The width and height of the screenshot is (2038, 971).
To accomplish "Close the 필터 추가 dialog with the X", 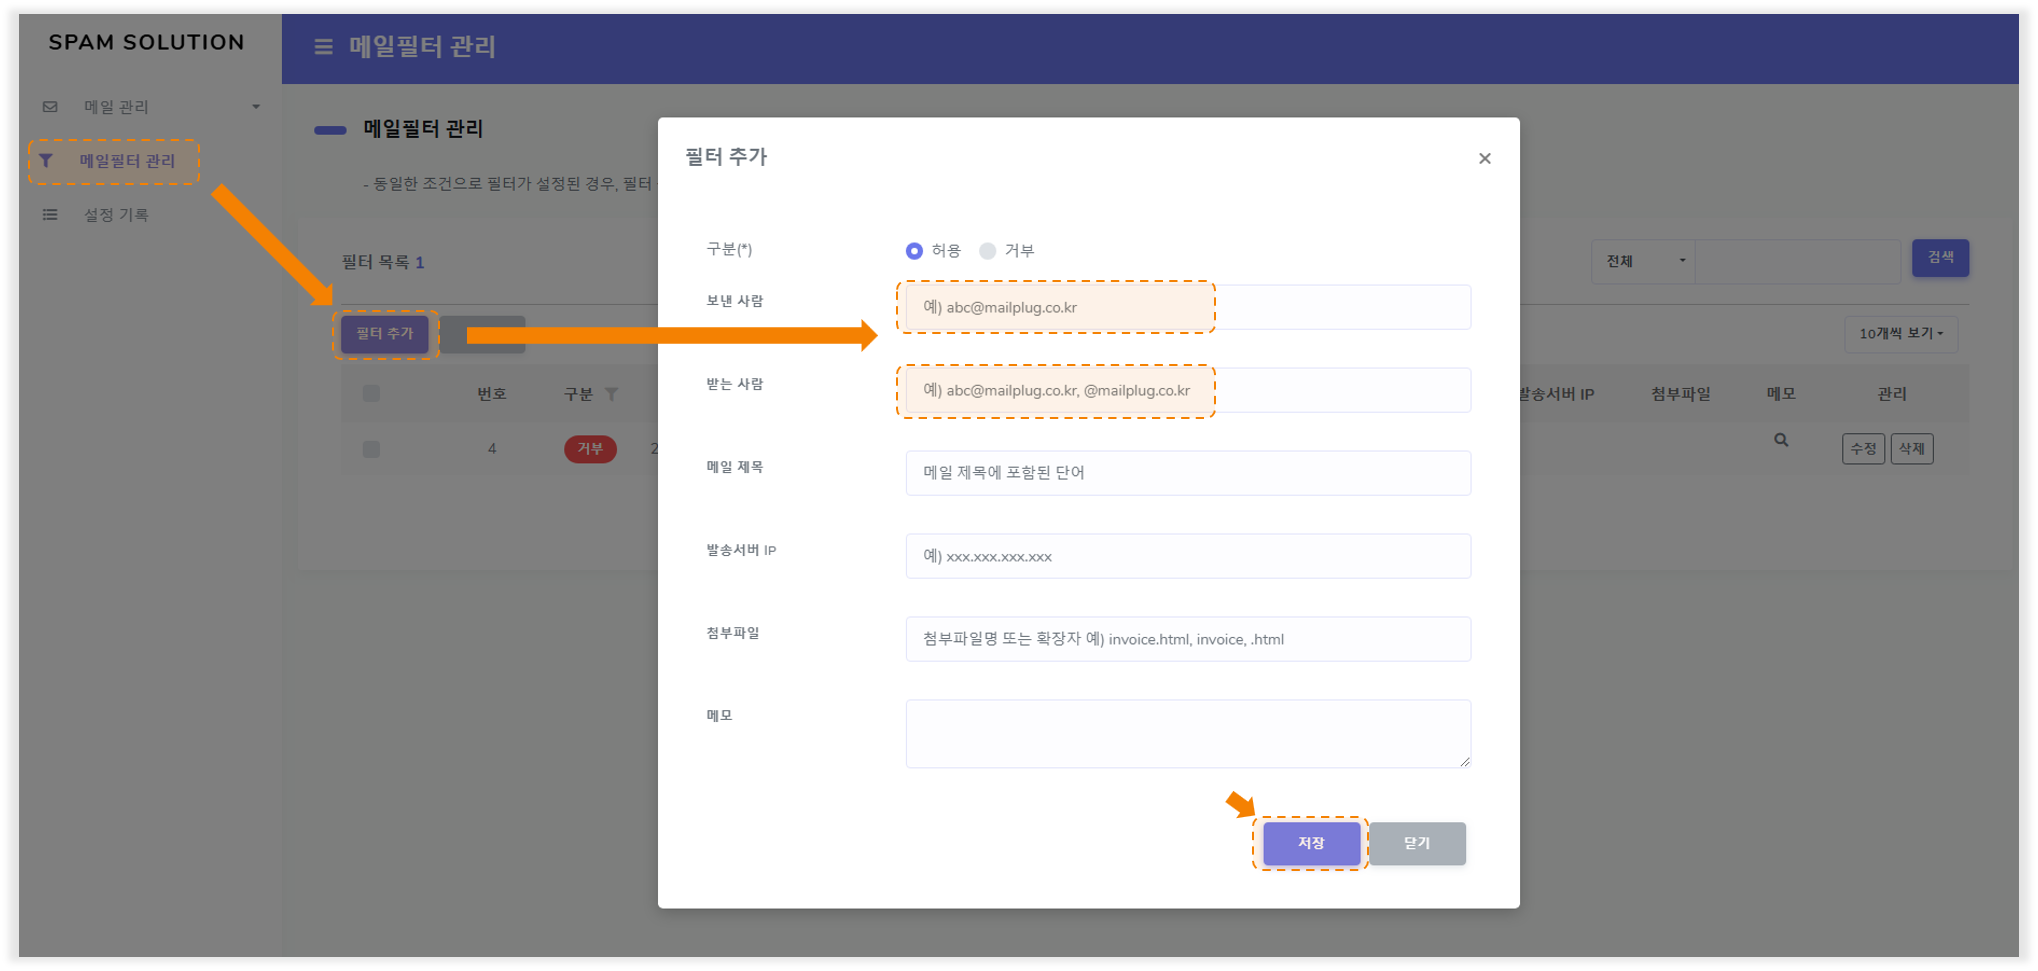I will point(1485,159).
